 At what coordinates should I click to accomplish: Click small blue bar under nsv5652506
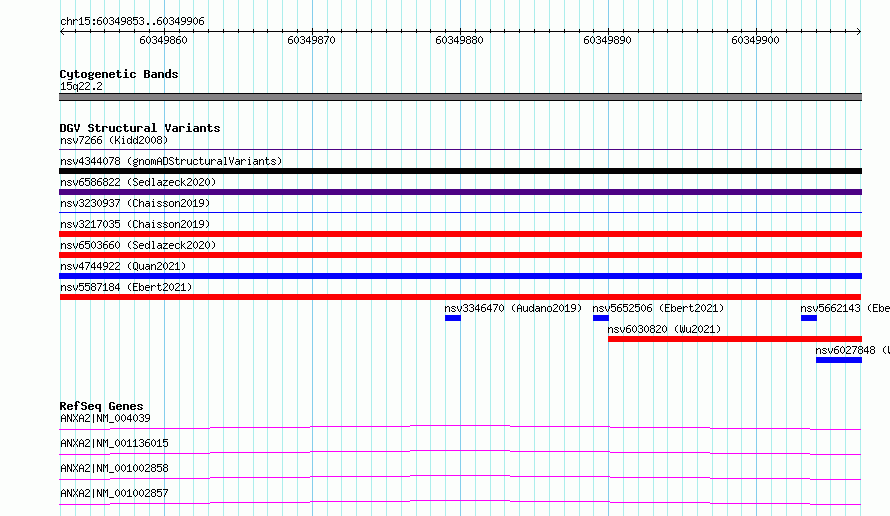click(x=601, y=318)
